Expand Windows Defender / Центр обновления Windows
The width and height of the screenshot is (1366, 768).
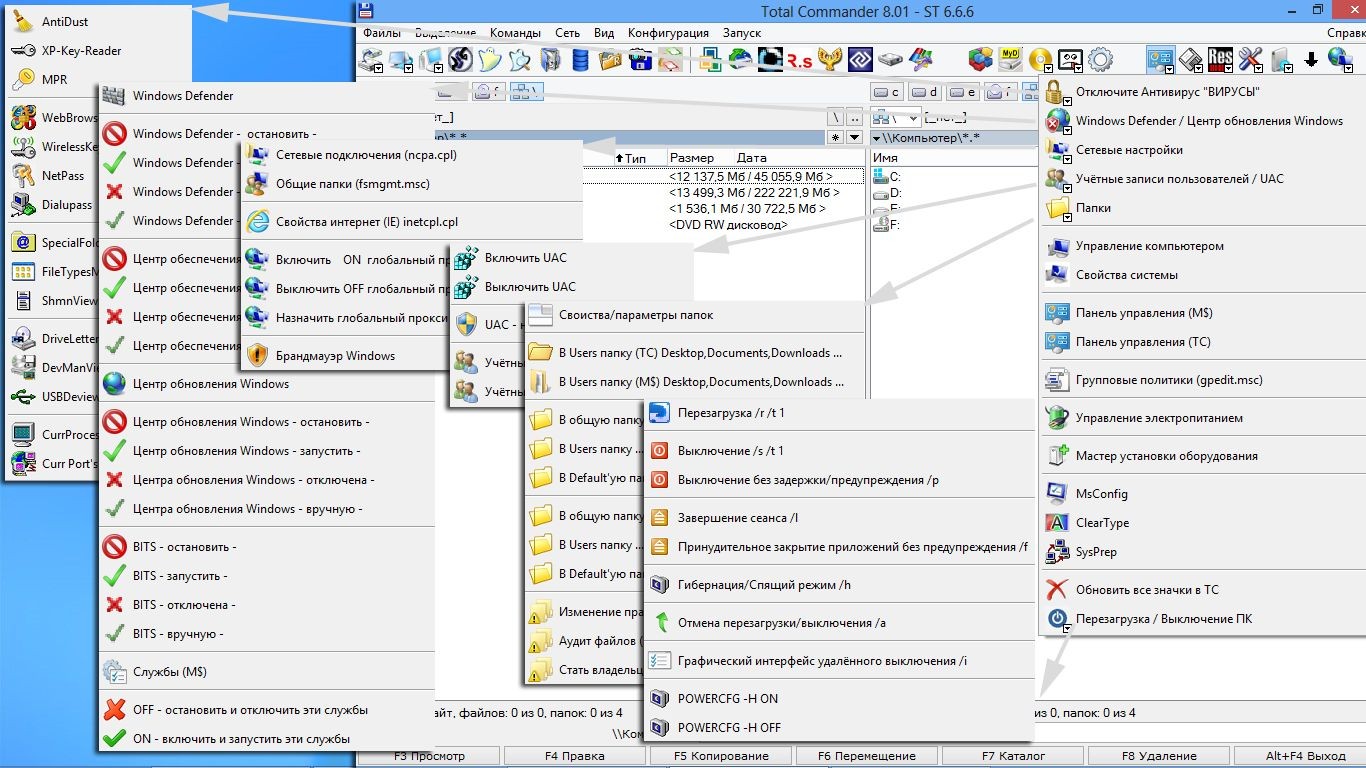pos(1200,120)
